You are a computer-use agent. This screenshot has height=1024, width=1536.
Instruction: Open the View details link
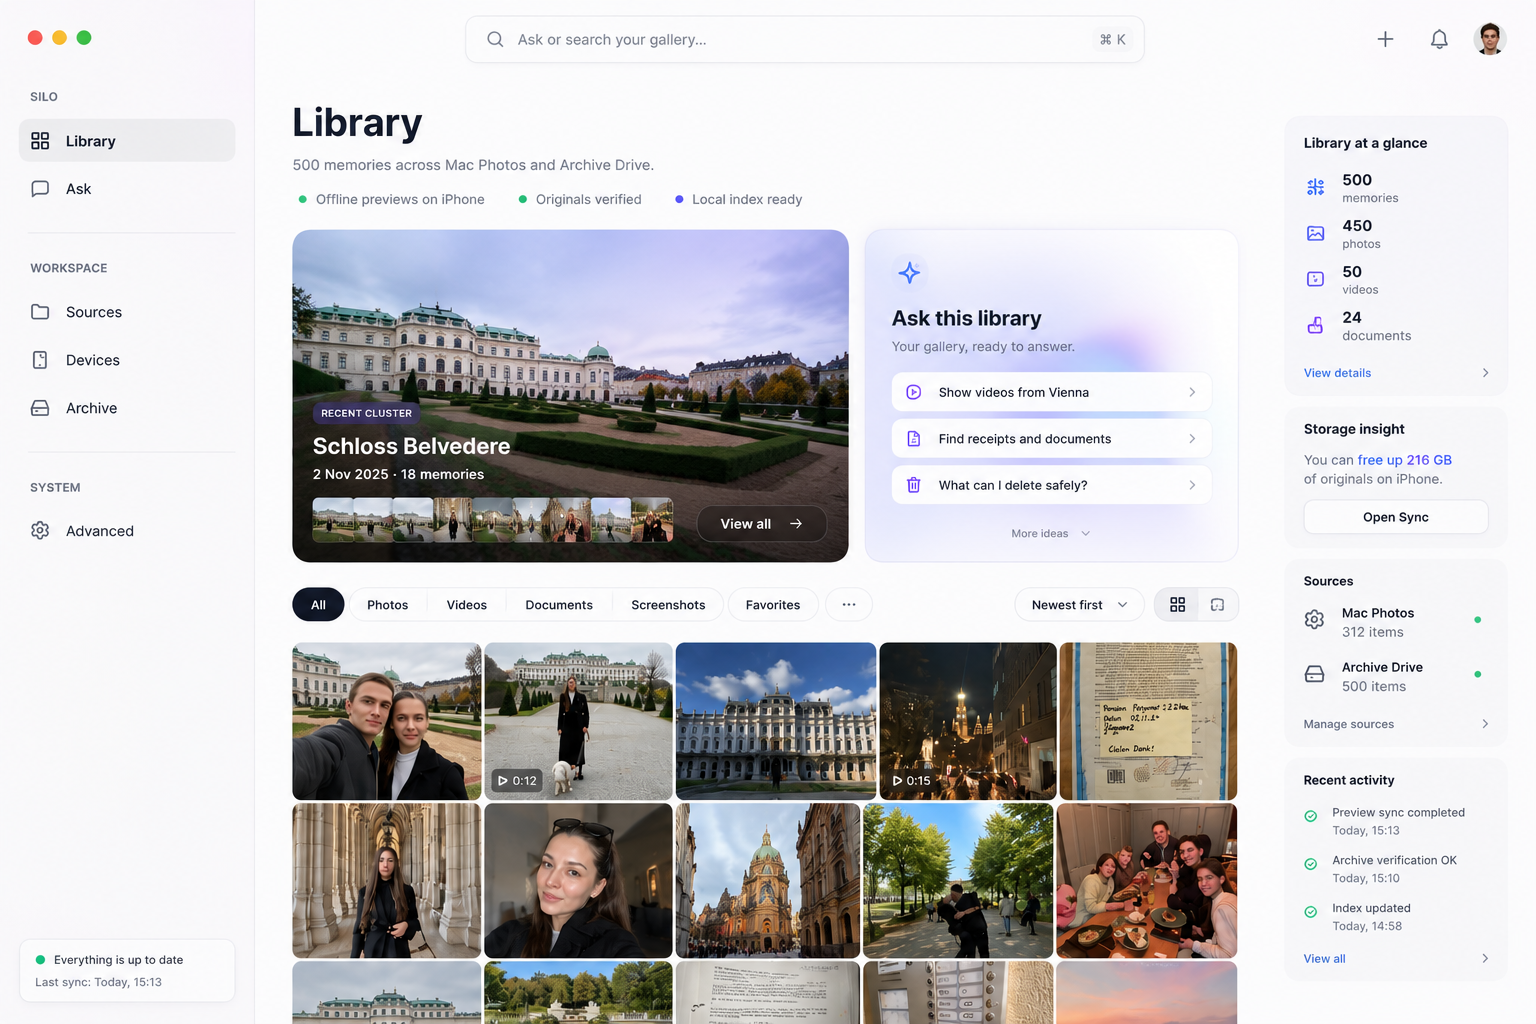pos(1337,373)
